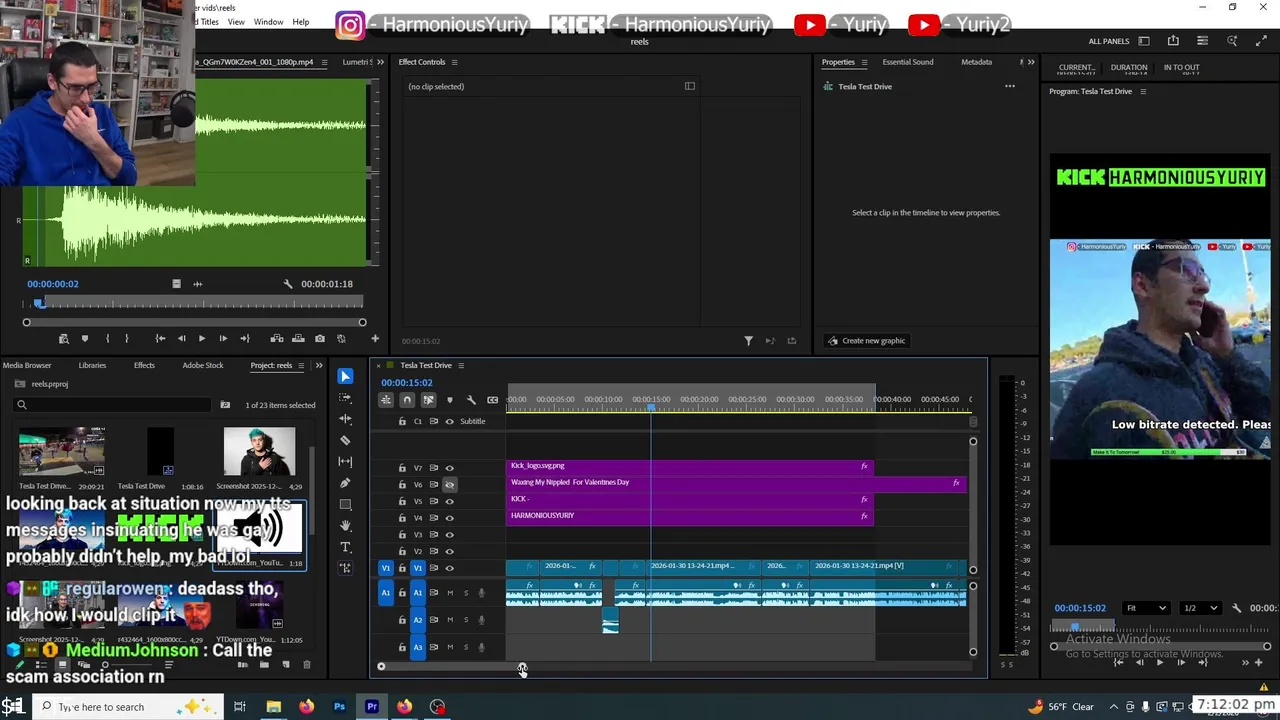Image resolution: width=1280 pixels, height=720 pixels.
Task: Select the Slip tool
Action: pos(345,461)
